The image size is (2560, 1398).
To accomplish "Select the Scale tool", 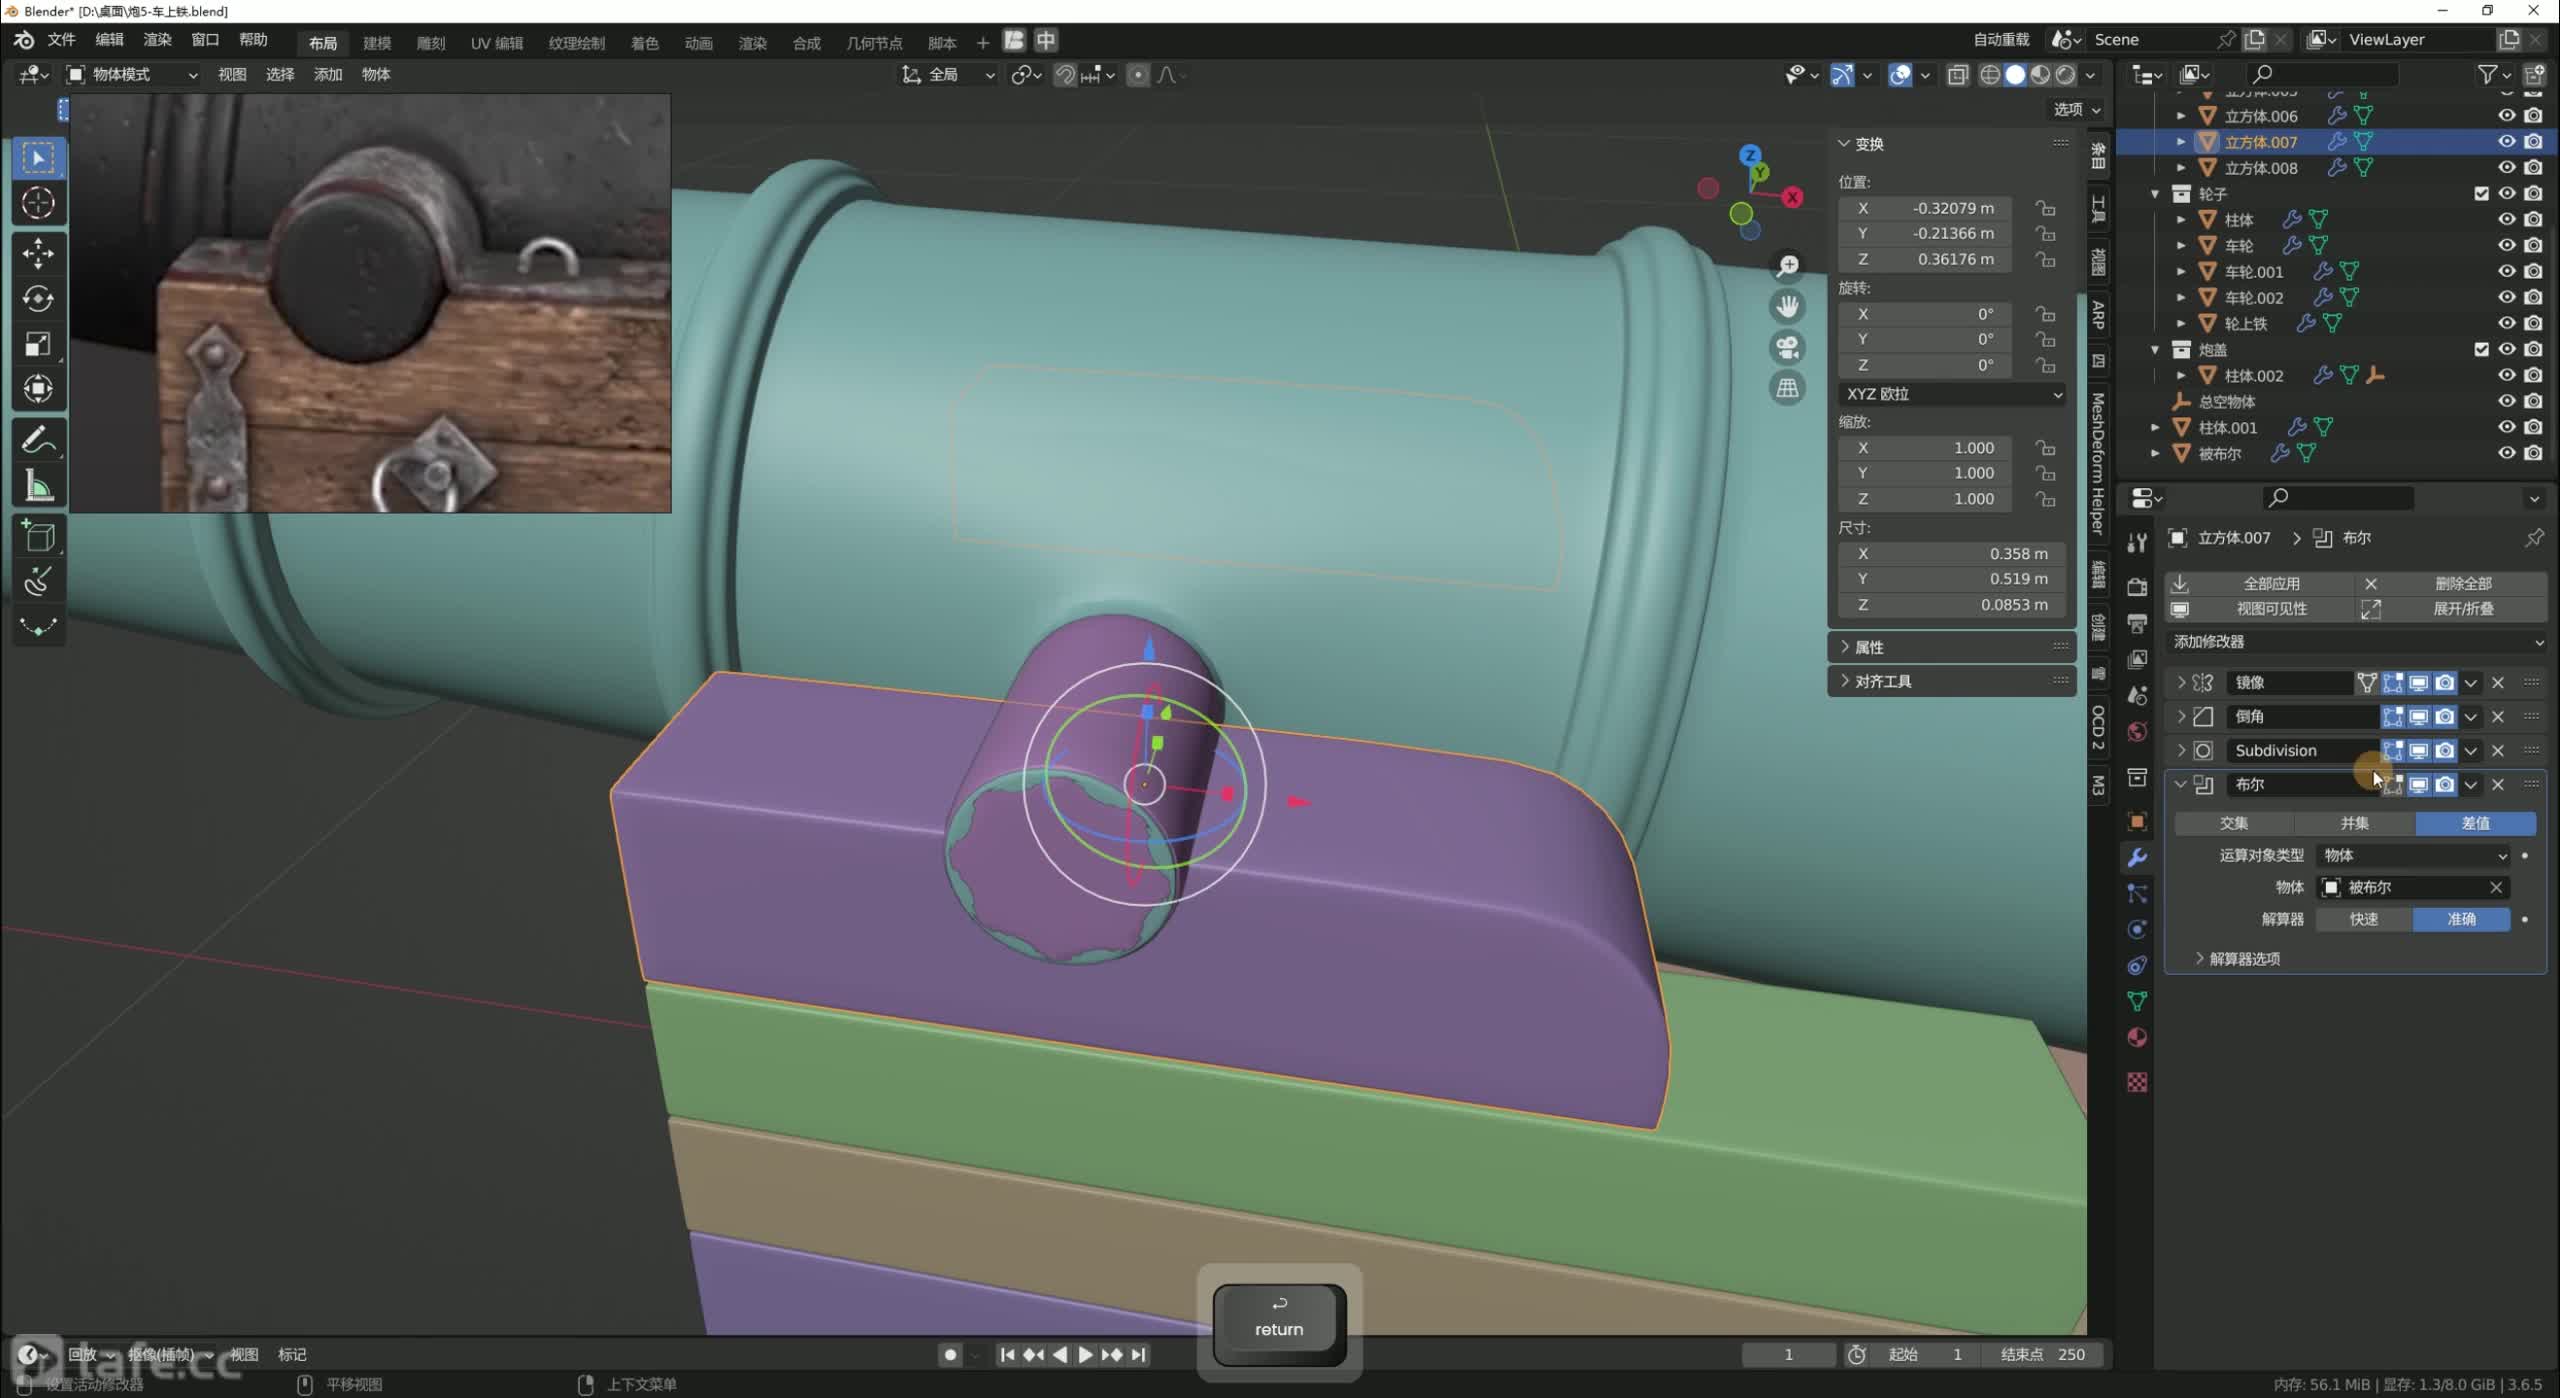I will (38, 344).
